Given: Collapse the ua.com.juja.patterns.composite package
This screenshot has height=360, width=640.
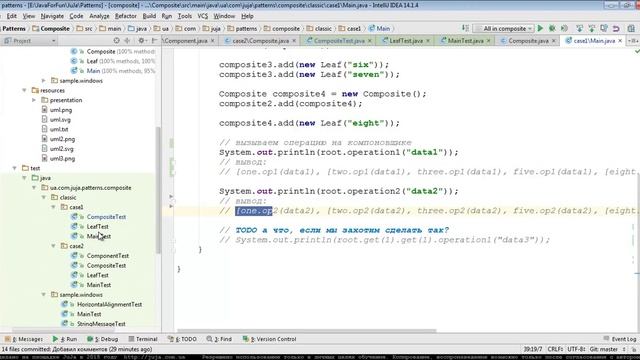Looking at the screenshot, I should tap(34, 188).
